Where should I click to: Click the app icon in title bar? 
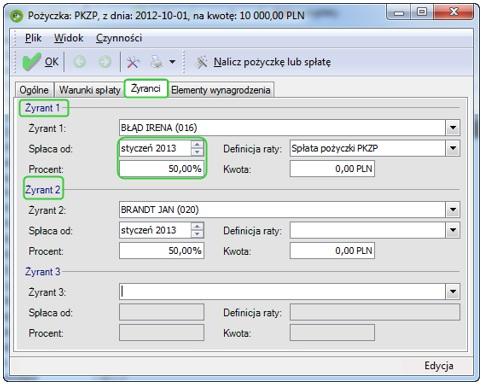(x=17, y=16)
